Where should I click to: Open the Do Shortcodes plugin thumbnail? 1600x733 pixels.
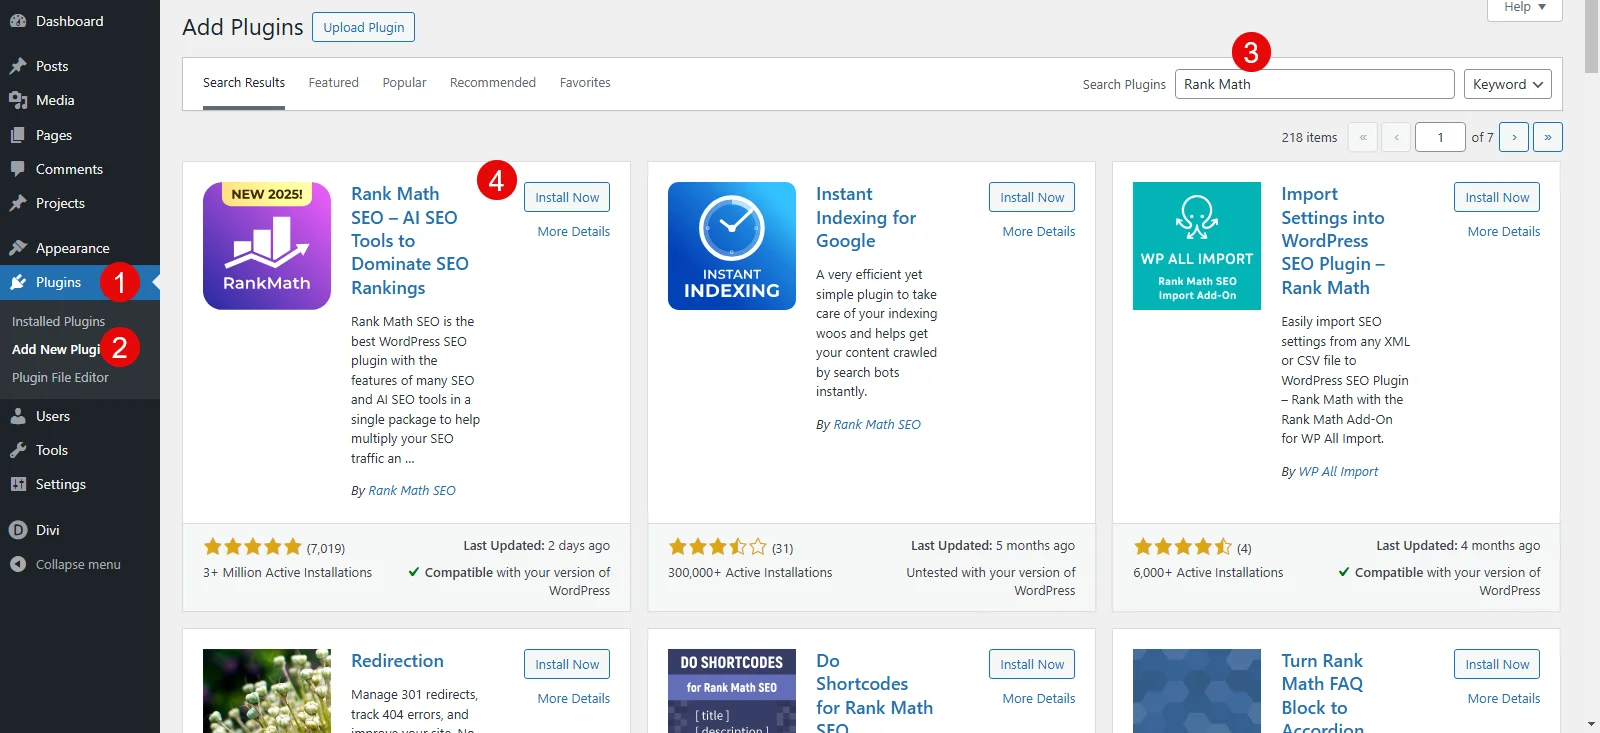(732, 691)
